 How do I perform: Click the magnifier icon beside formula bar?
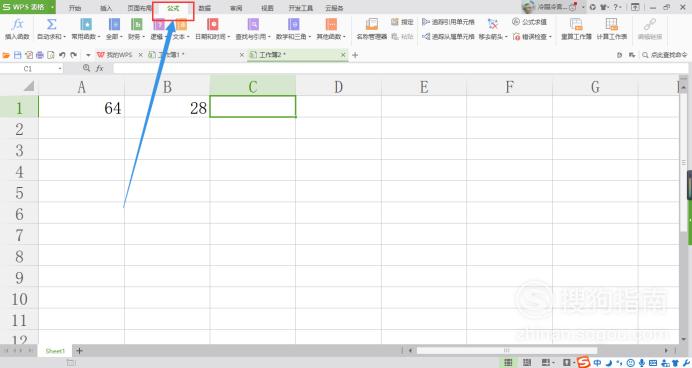(86, 68)
